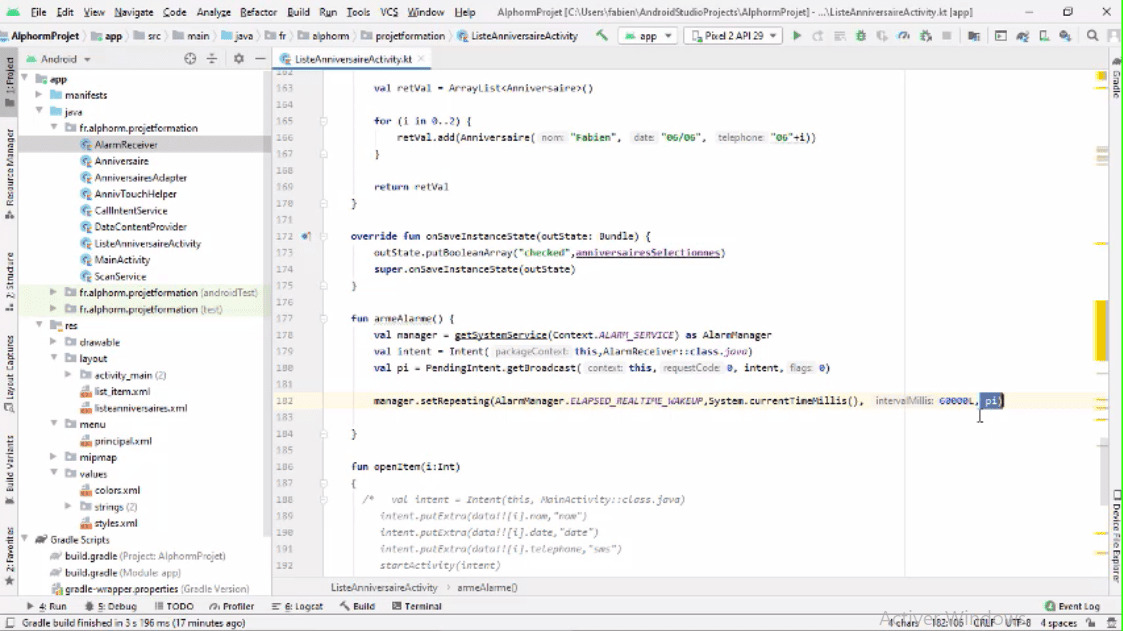Open the Pixel 2 API 29 device dropdown

733,33
